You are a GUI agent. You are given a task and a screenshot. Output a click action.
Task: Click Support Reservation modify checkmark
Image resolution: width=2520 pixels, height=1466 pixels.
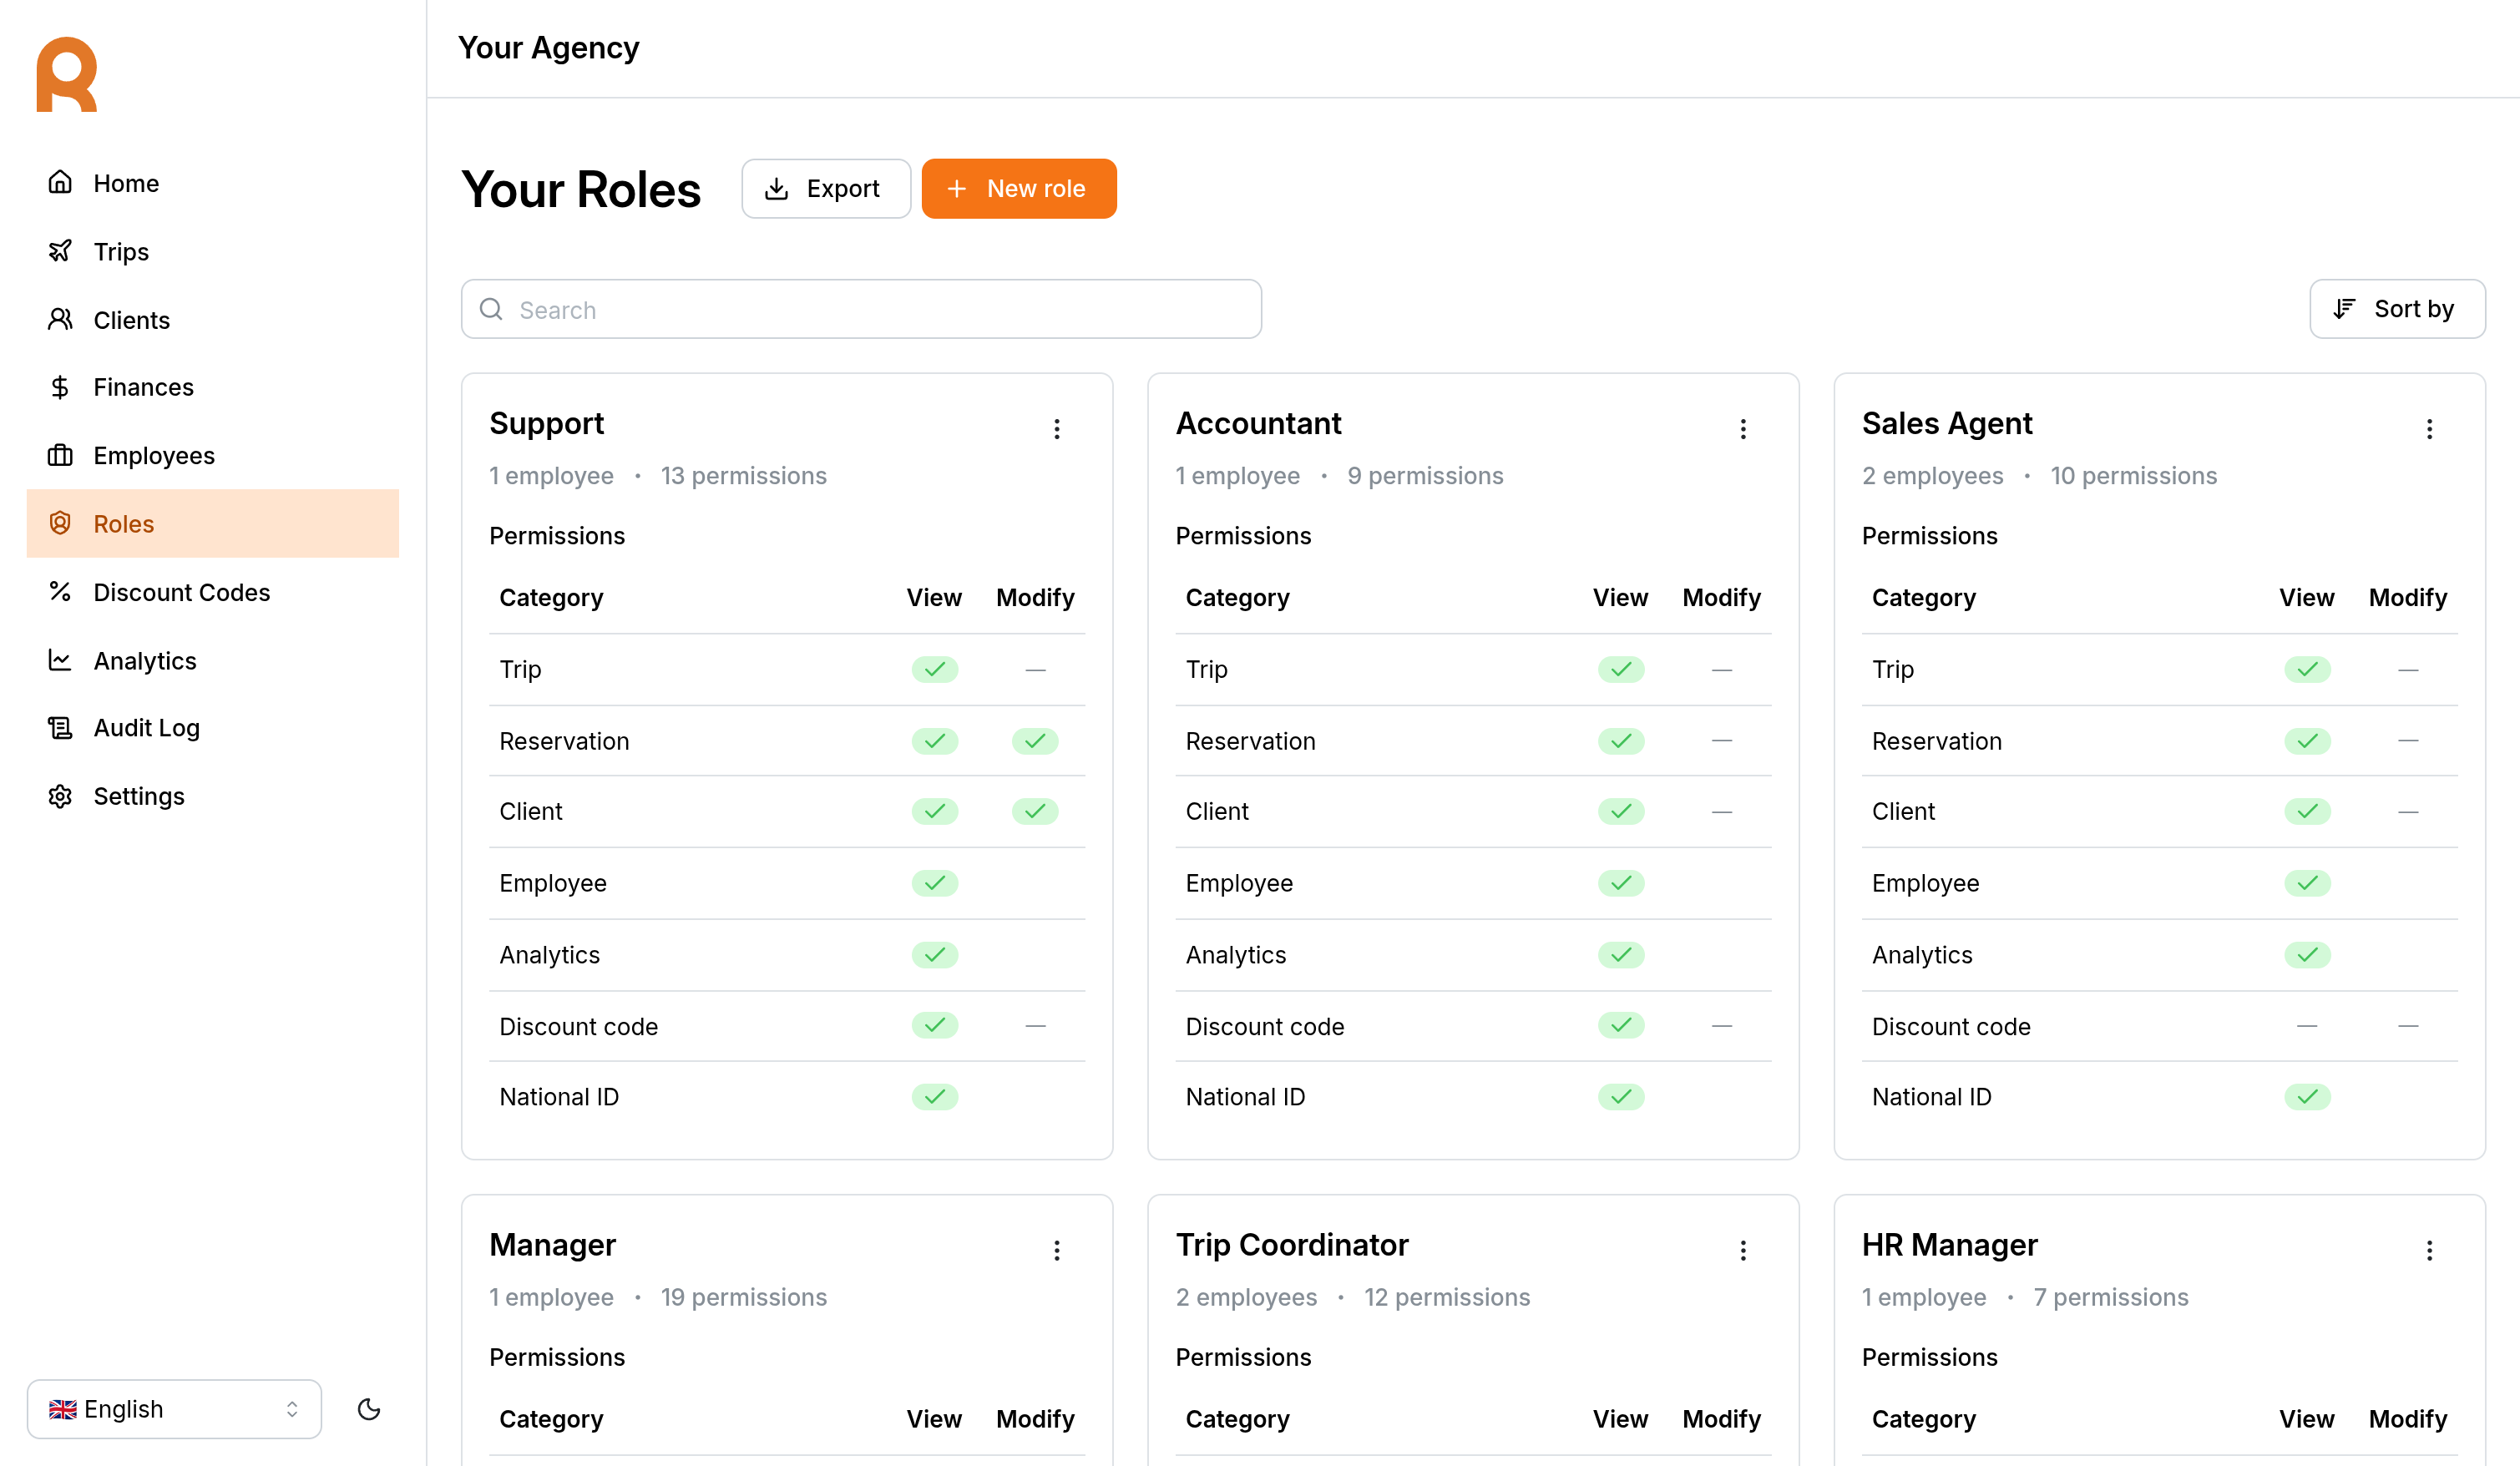click(x=1034, y=741)
